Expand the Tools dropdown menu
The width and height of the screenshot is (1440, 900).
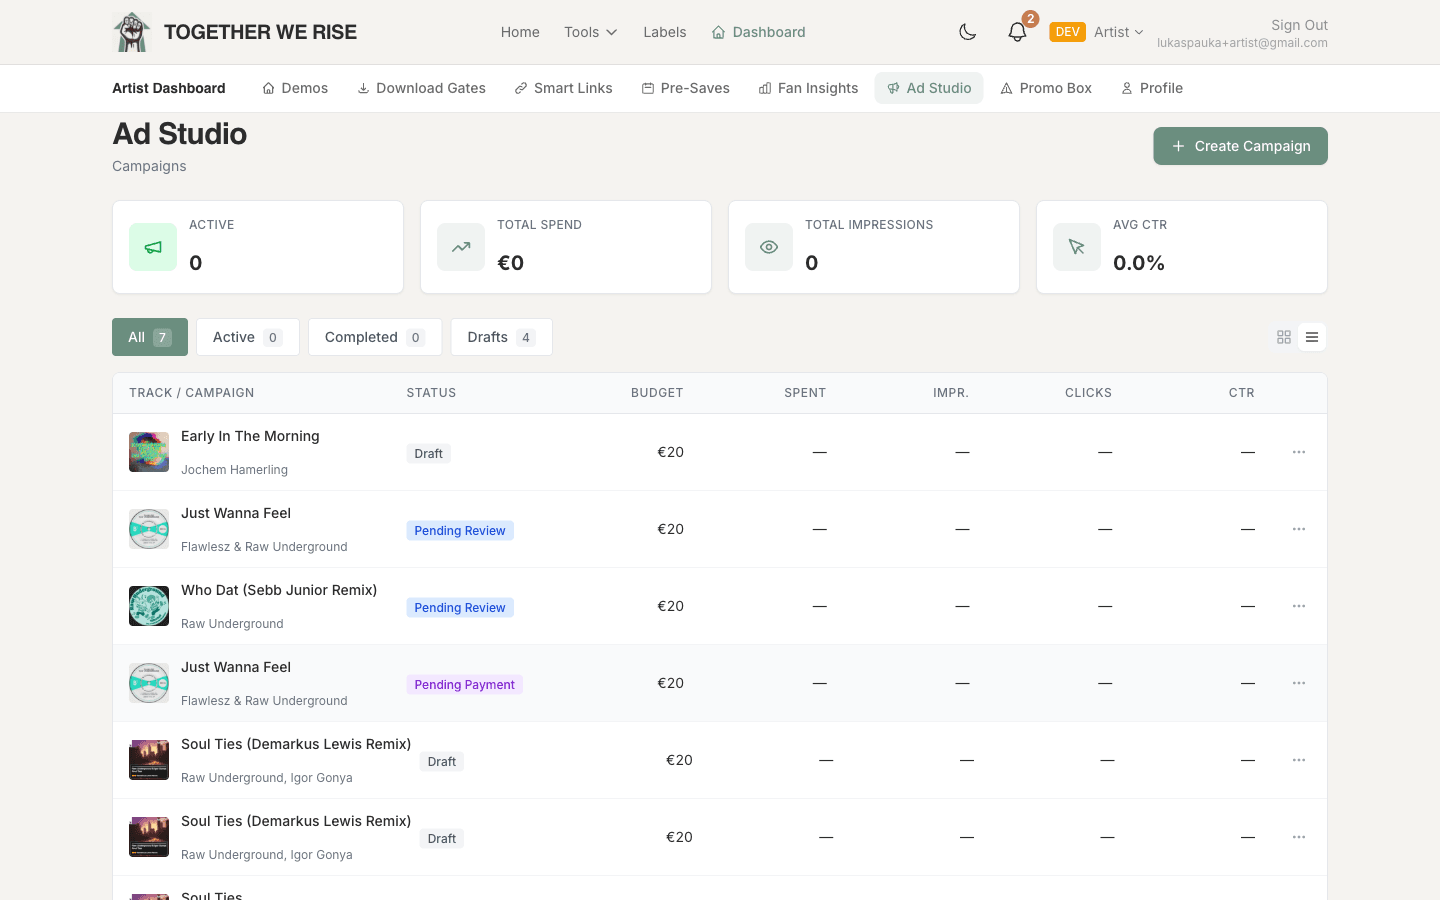tap(590, 32)
